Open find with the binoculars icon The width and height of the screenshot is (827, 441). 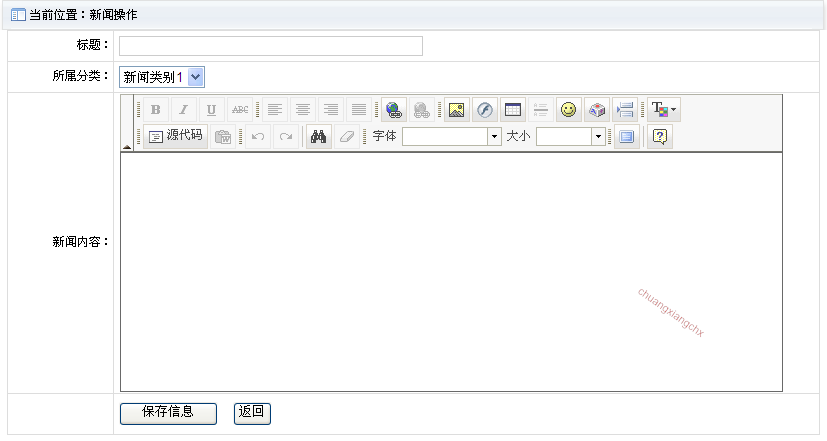point(319,136)
